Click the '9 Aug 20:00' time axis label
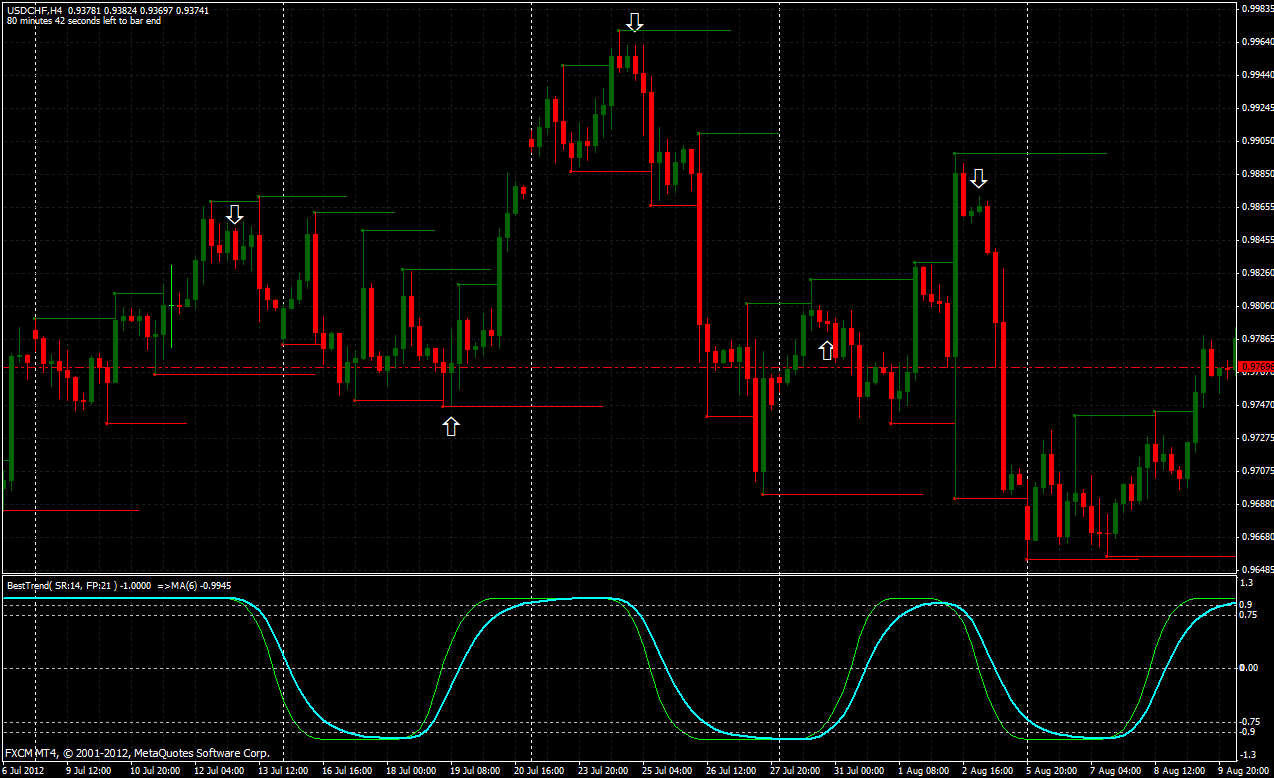 coord(1242,771)
